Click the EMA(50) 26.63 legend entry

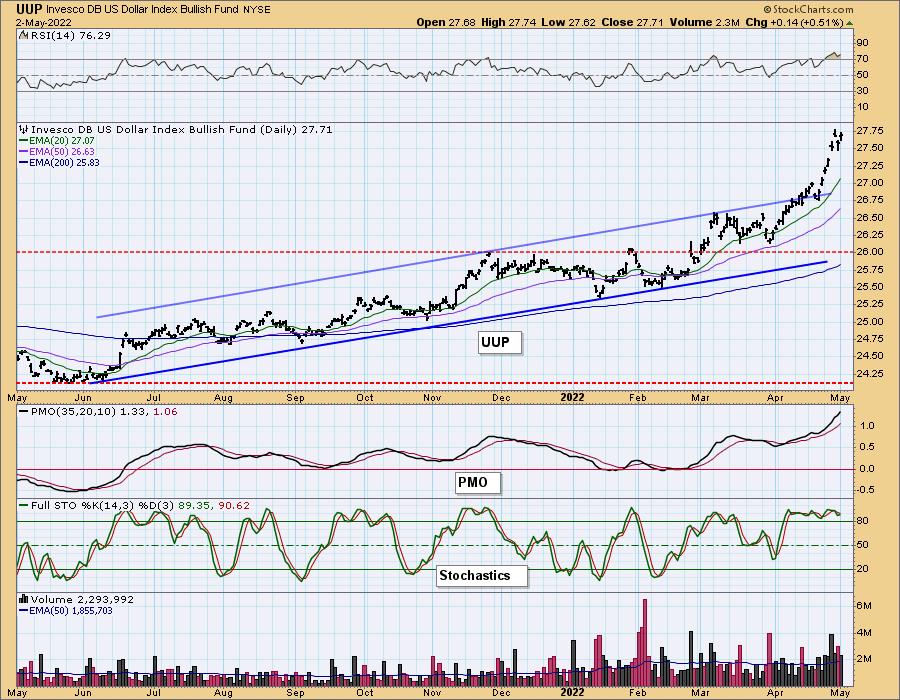click(x=56, y=151)
